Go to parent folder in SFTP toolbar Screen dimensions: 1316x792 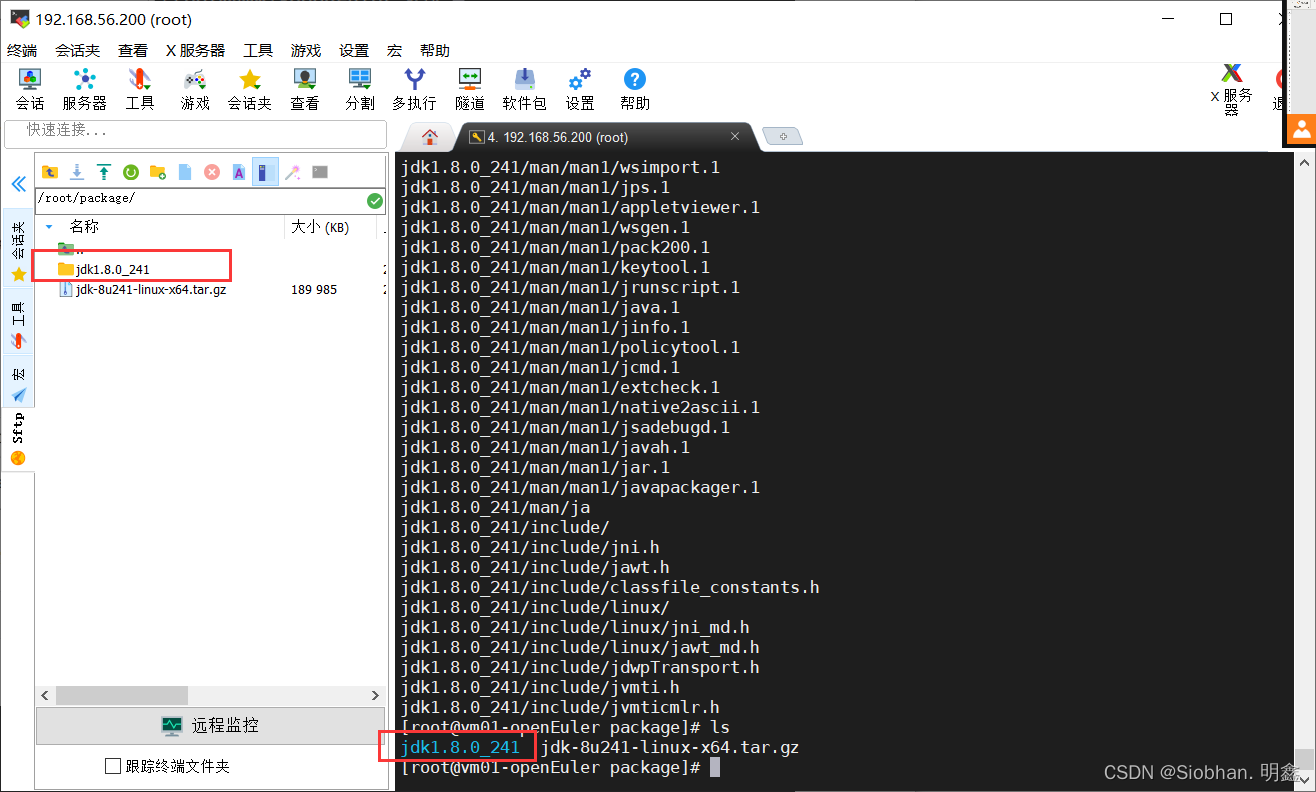(49, 172)
